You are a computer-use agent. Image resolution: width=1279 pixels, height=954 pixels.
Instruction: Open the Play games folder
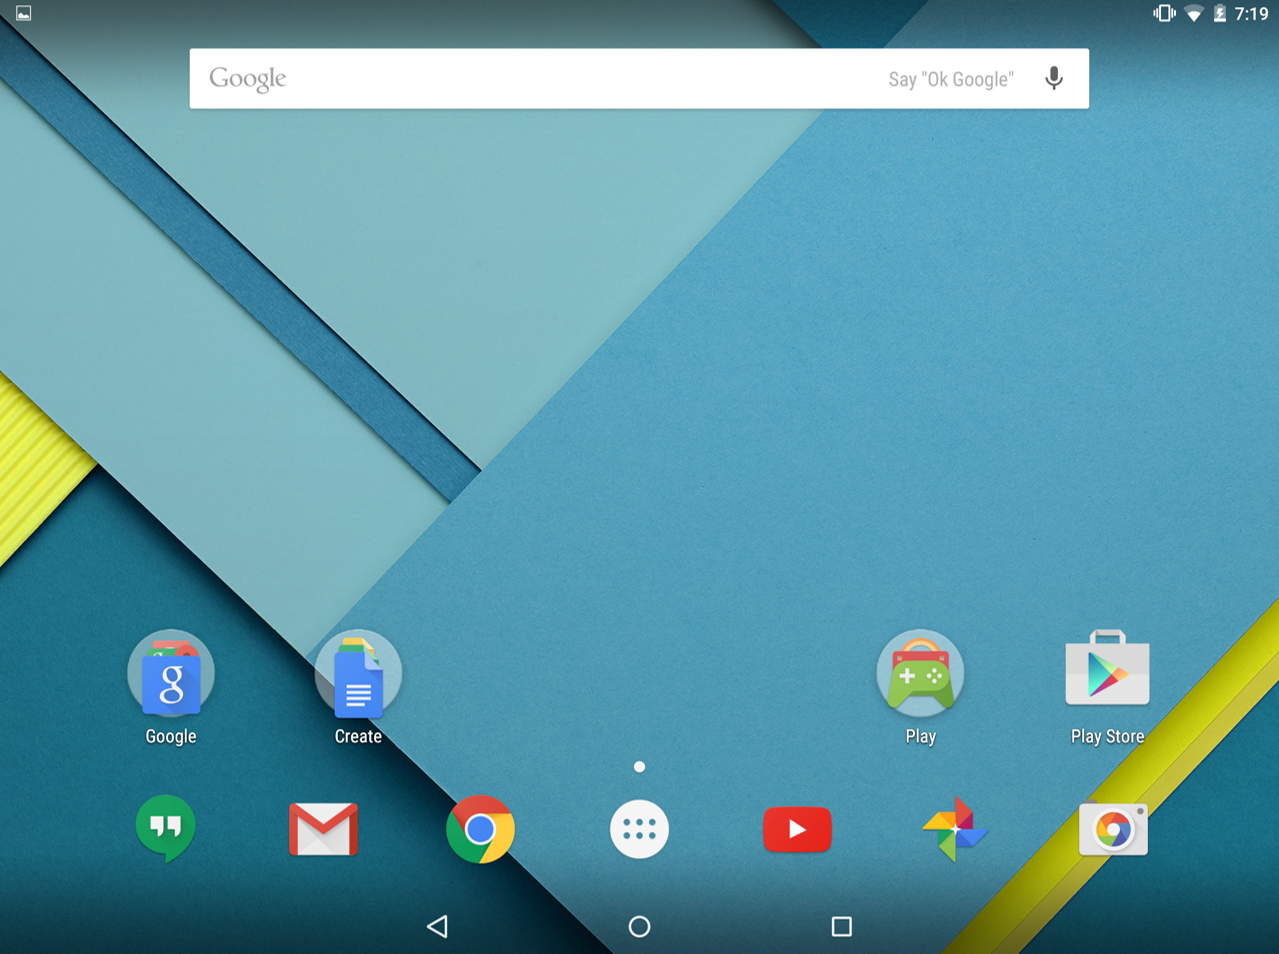[920, 673]
